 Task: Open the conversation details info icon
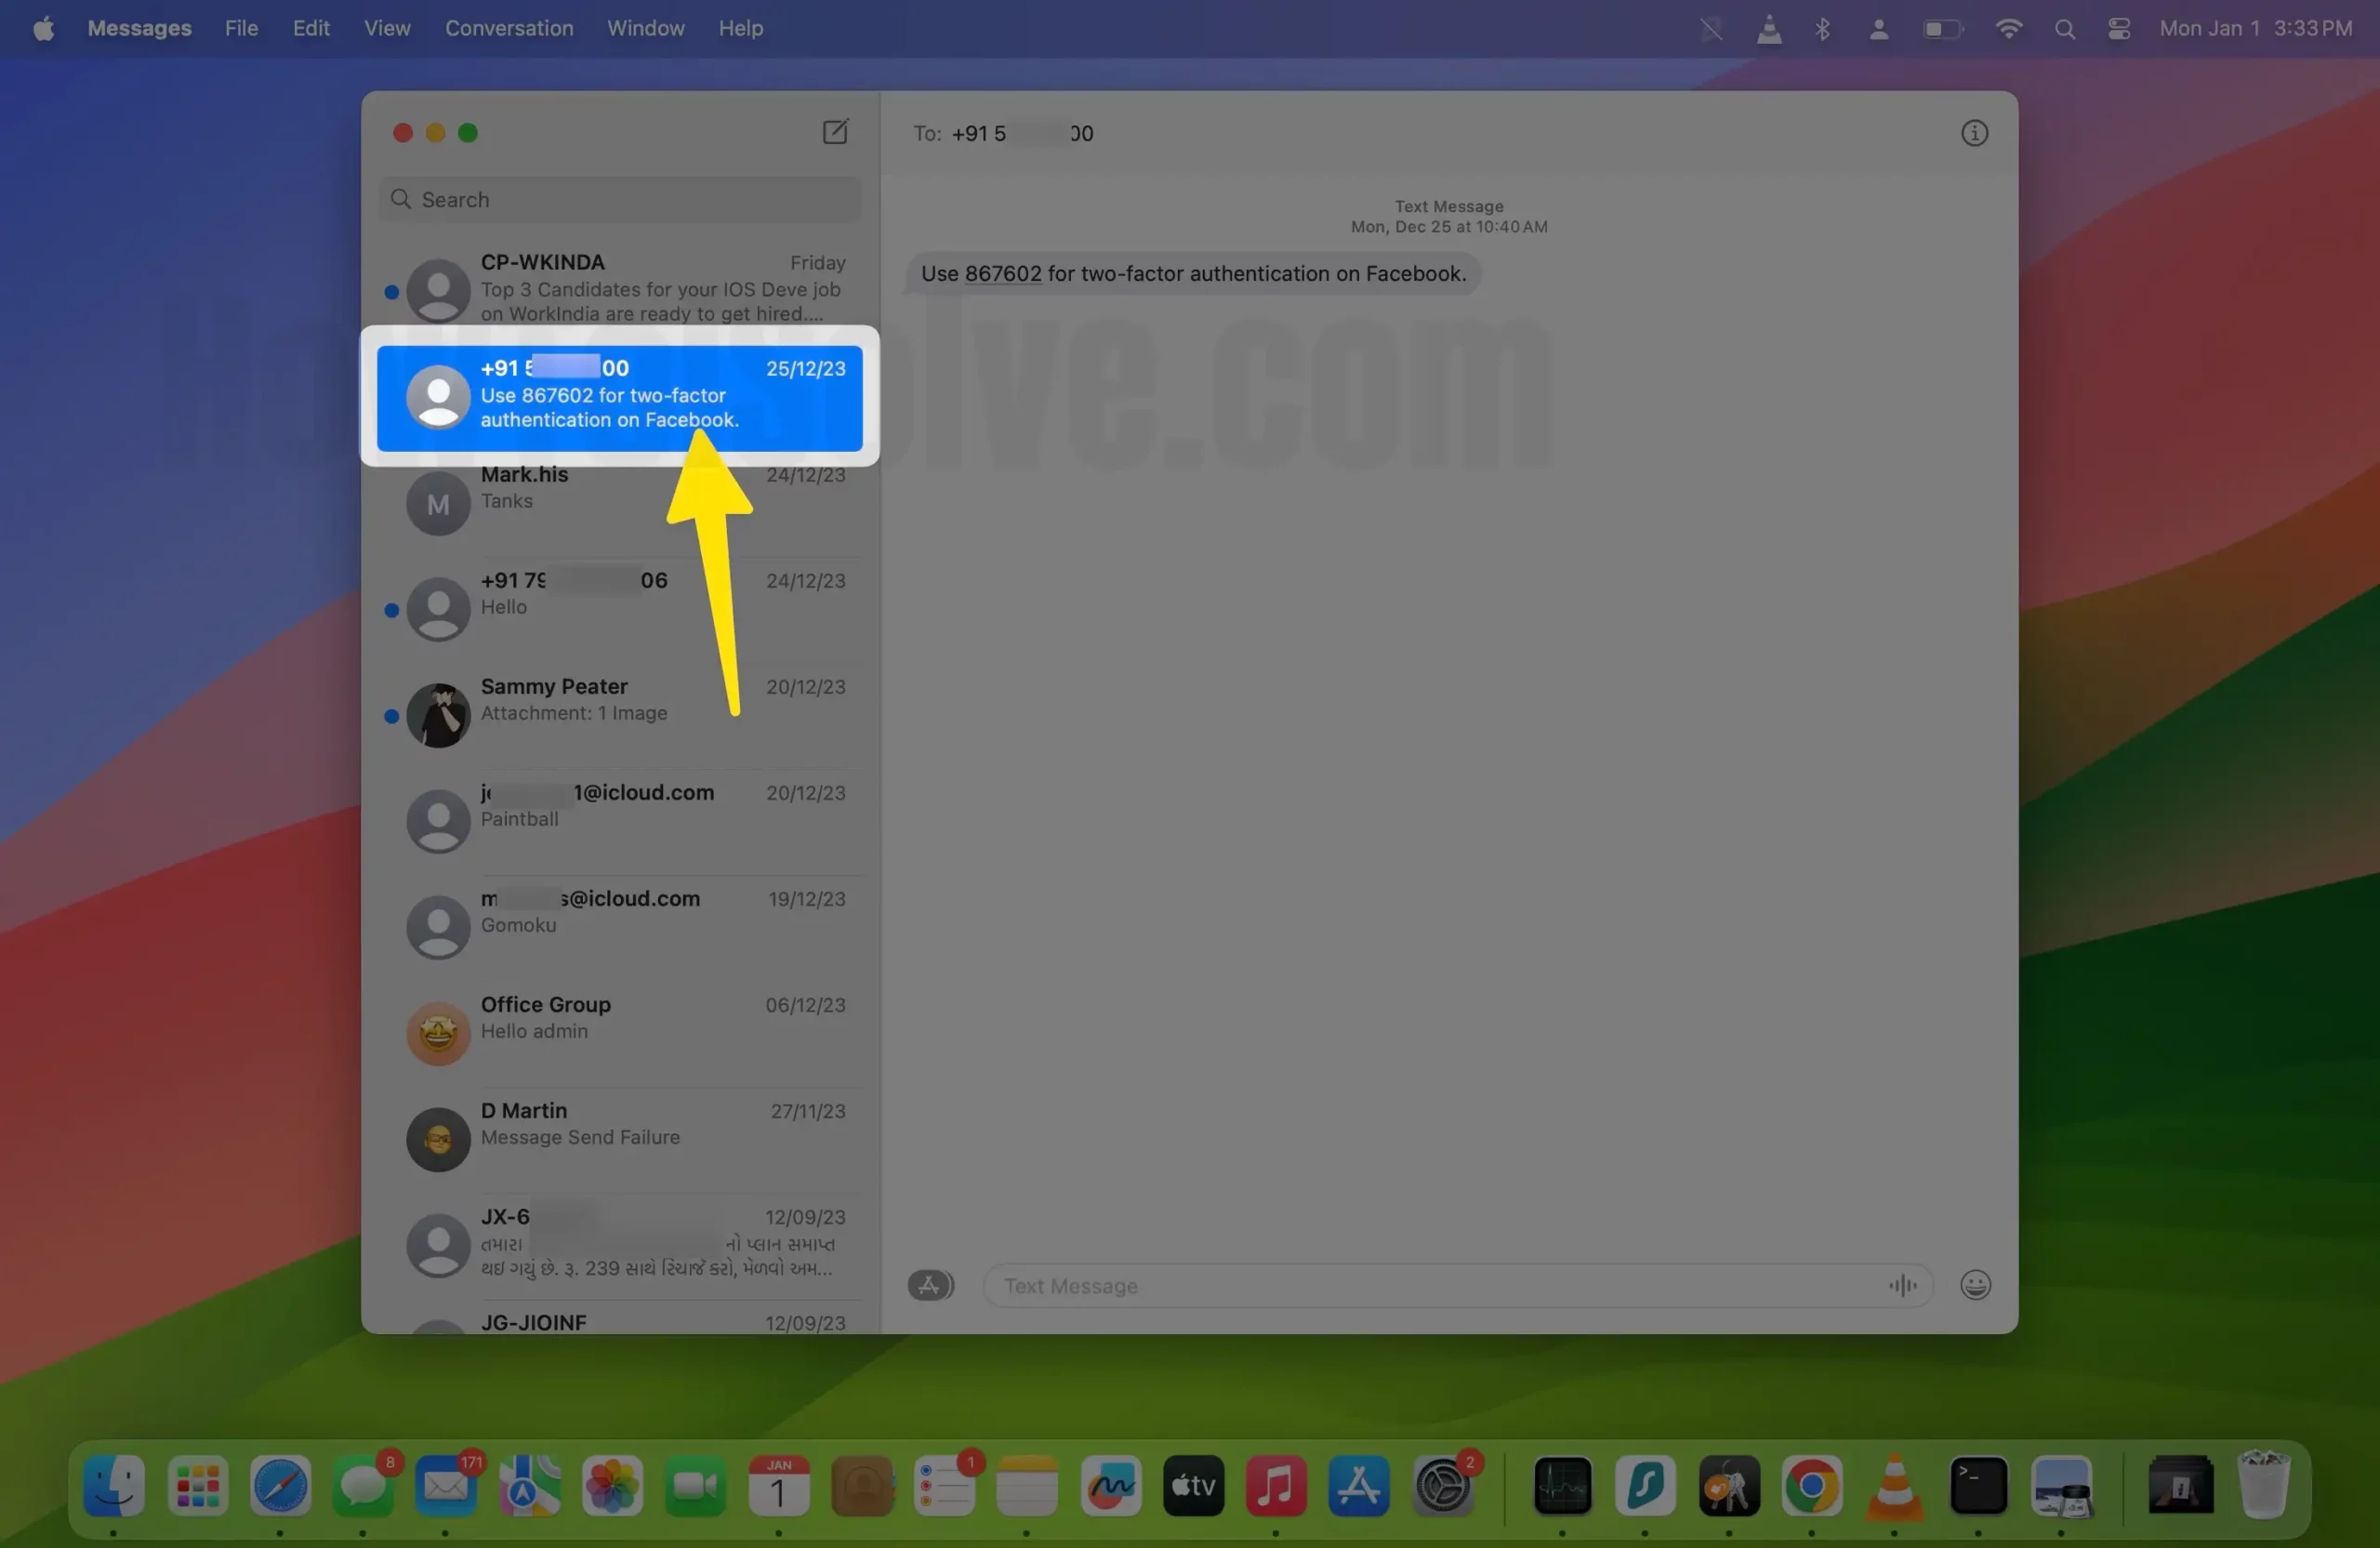[x=1973, y=133]
